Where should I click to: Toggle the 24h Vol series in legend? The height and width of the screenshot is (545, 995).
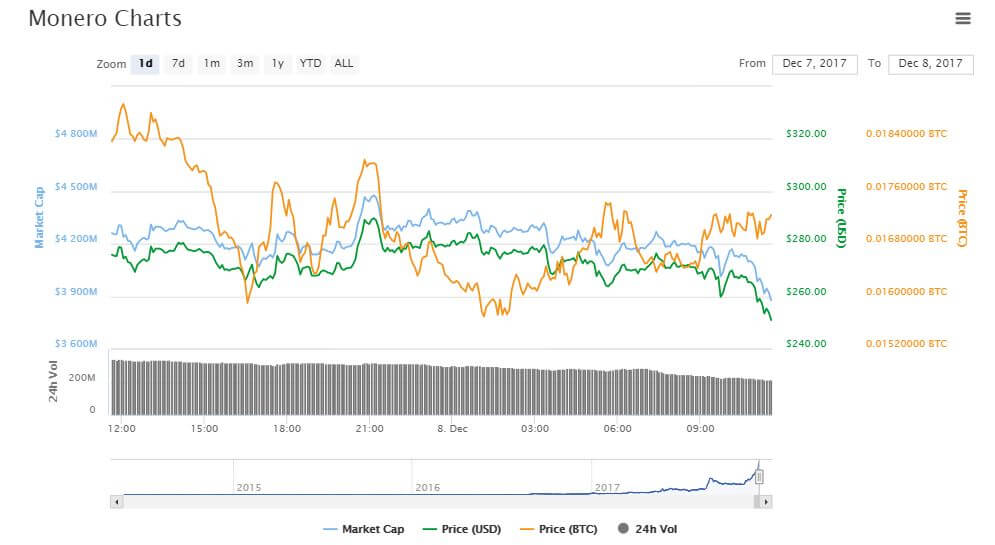click(x=647, y=529)
